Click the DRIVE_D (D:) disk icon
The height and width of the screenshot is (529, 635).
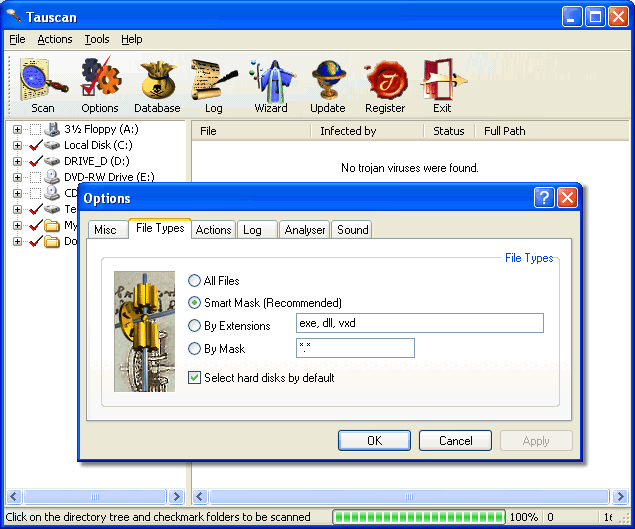tap(52, 161)
